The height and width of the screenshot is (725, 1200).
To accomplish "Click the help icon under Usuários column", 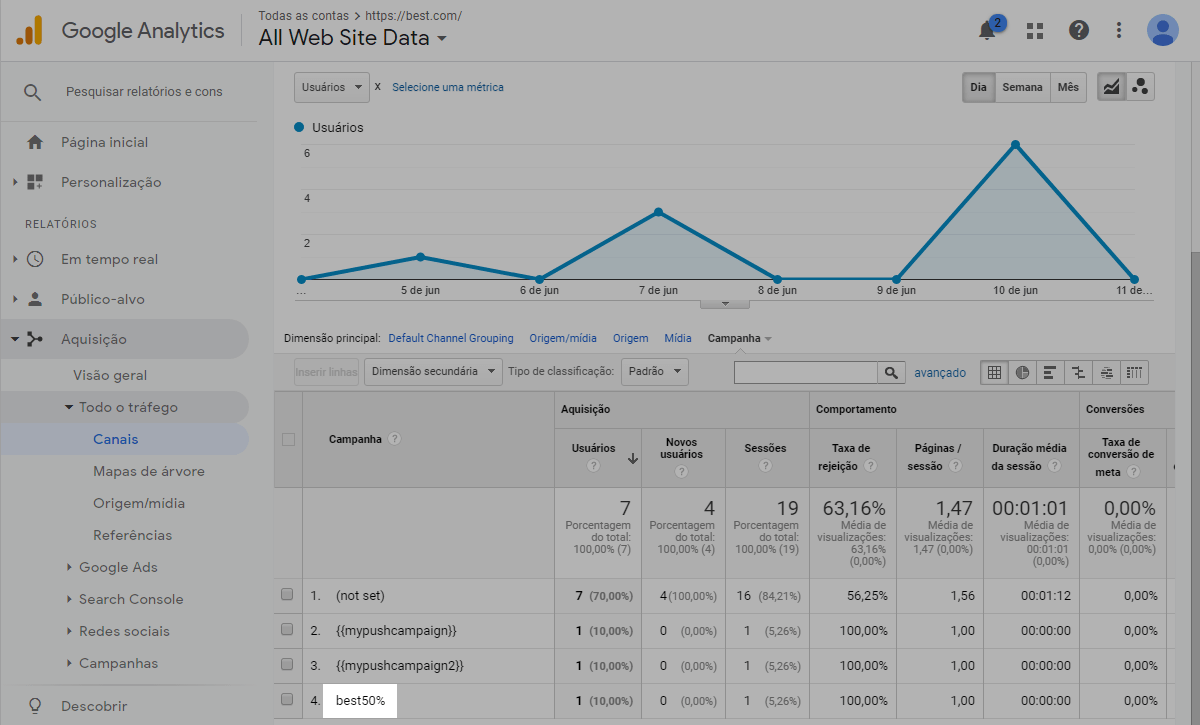I will coord(594,466).
